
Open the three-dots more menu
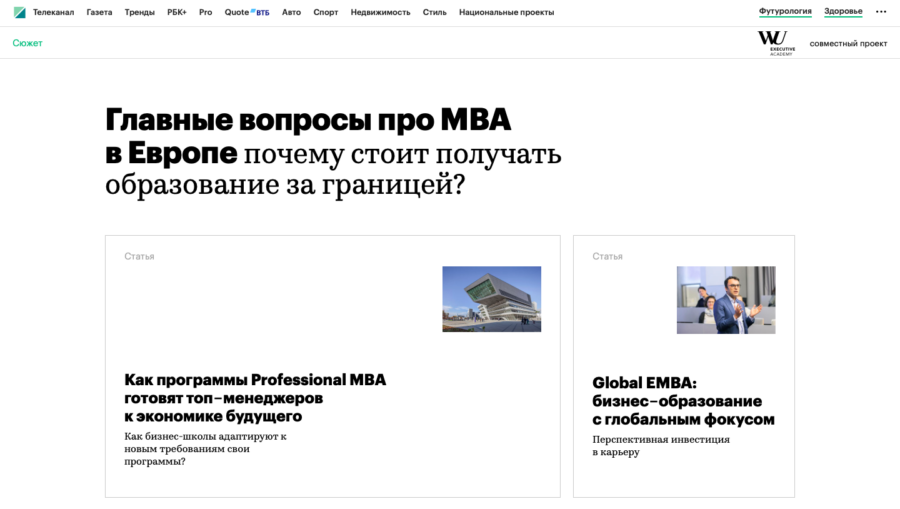click(x=881, y=11)
